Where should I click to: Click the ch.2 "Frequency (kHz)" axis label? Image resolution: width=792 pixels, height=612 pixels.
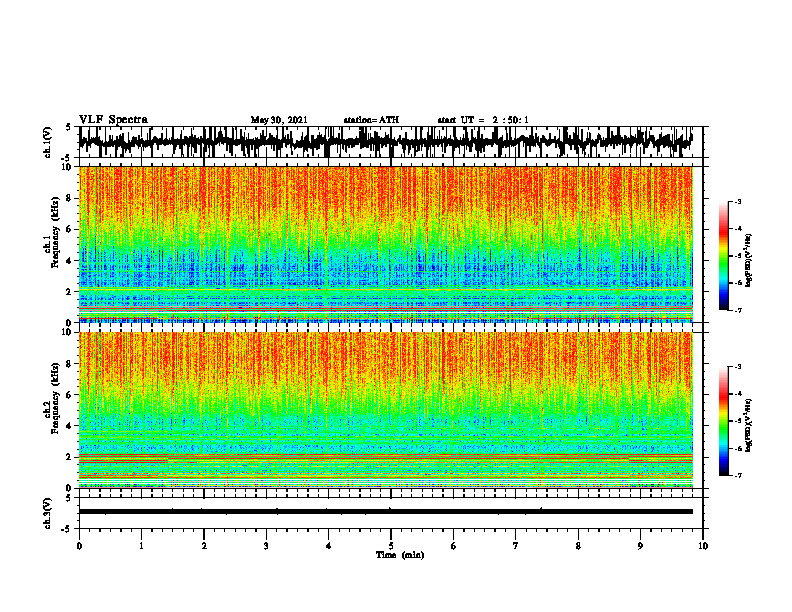coord(55,398)
